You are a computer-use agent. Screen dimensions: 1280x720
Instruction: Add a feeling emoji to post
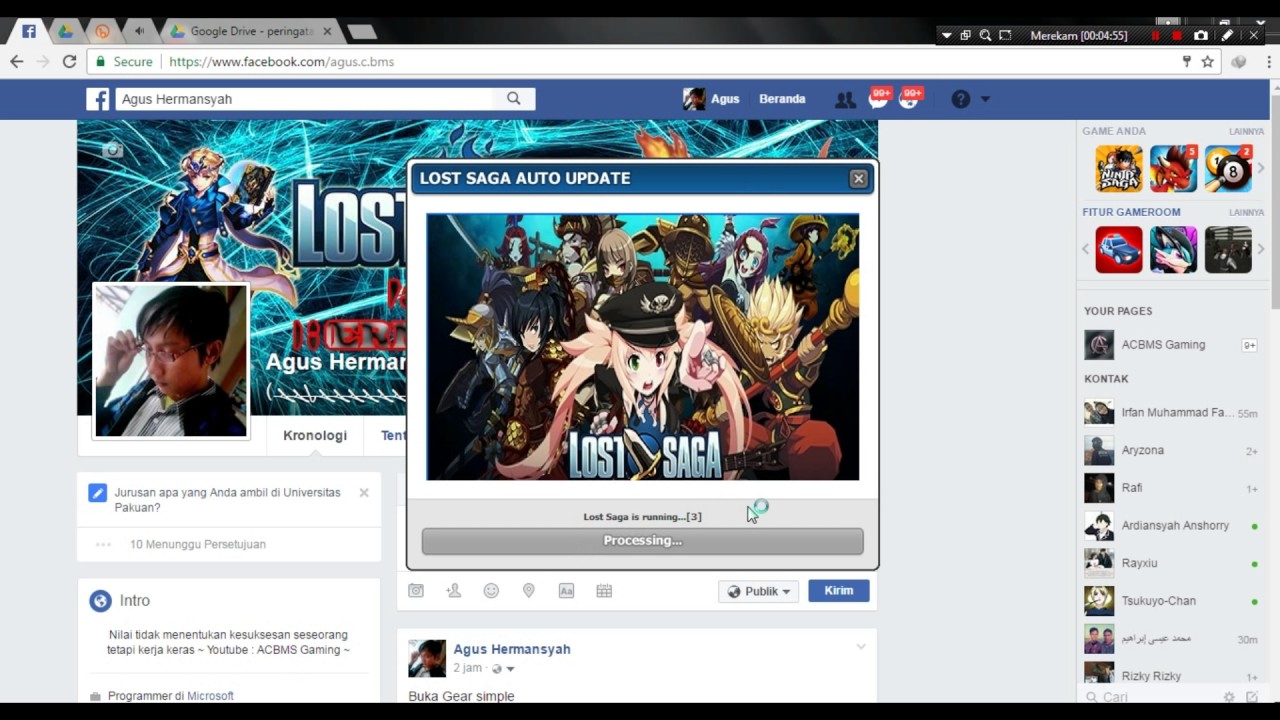(491, 591)
